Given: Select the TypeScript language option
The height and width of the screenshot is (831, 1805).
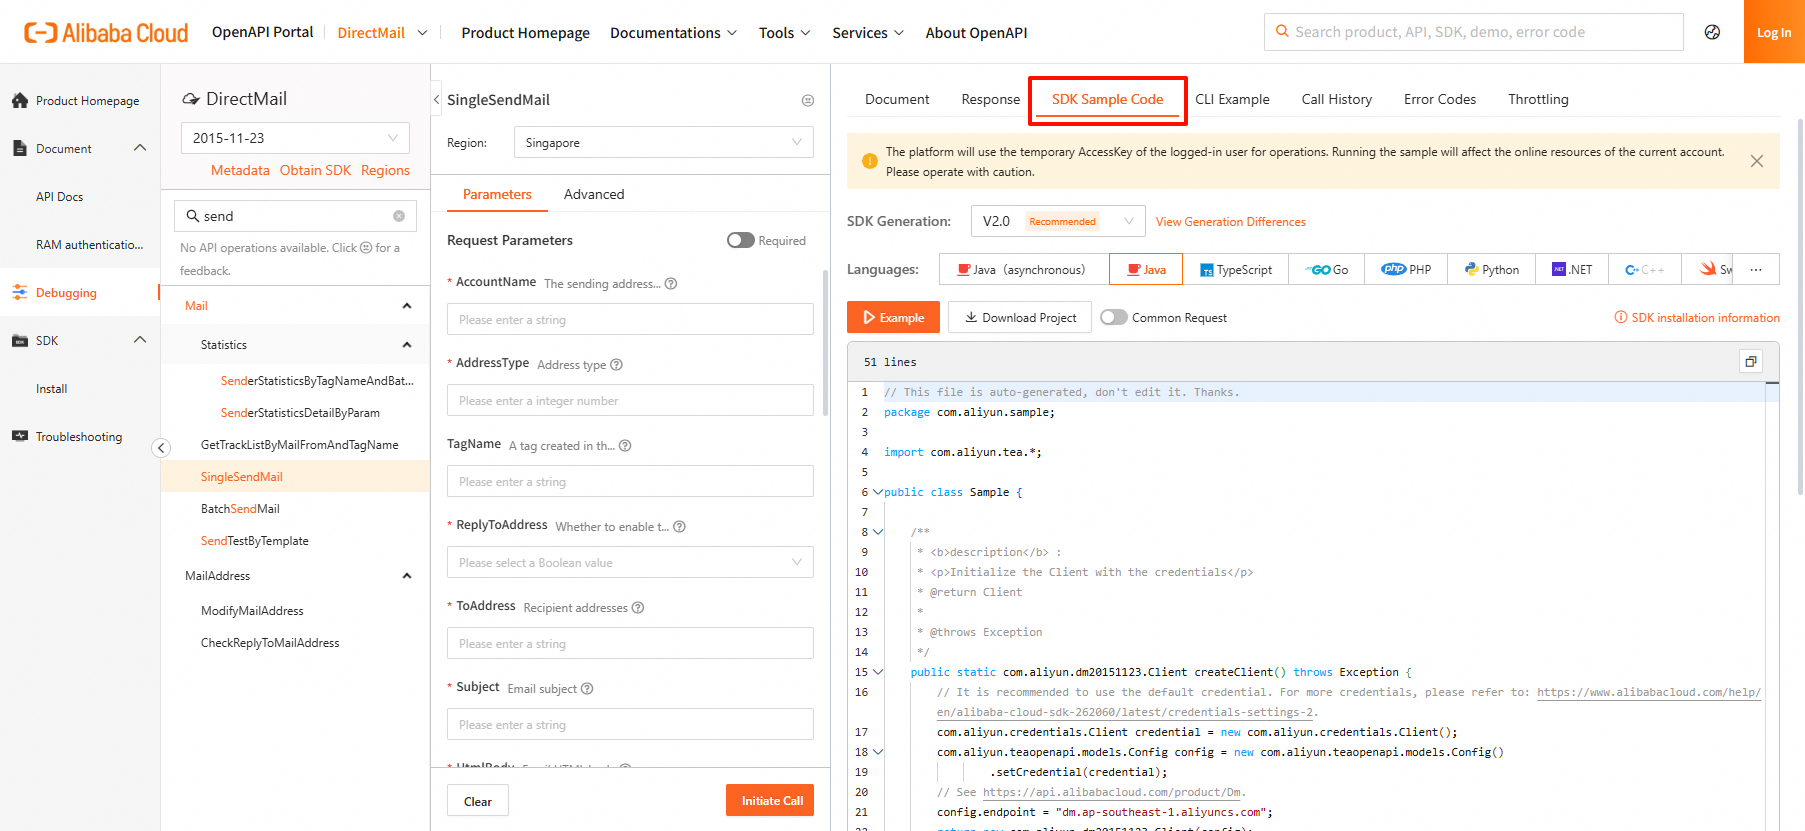Looking at the screenshot, I should (1236, 270).
